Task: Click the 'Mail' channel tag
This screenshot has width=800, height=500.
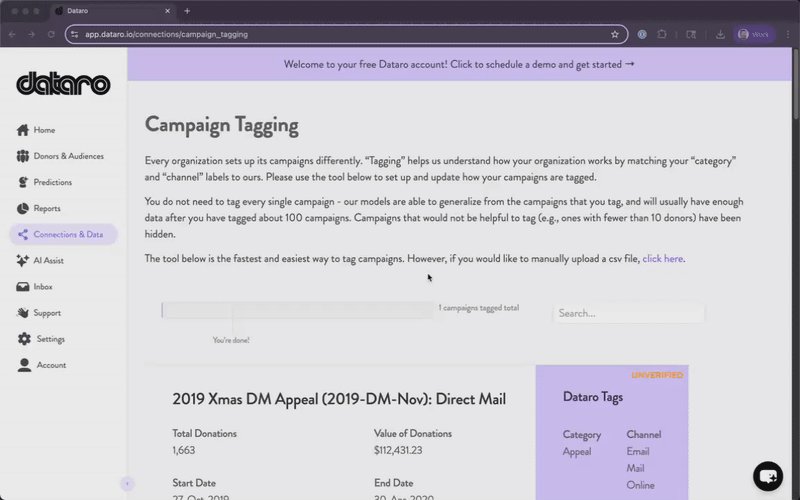Action: 635,468
